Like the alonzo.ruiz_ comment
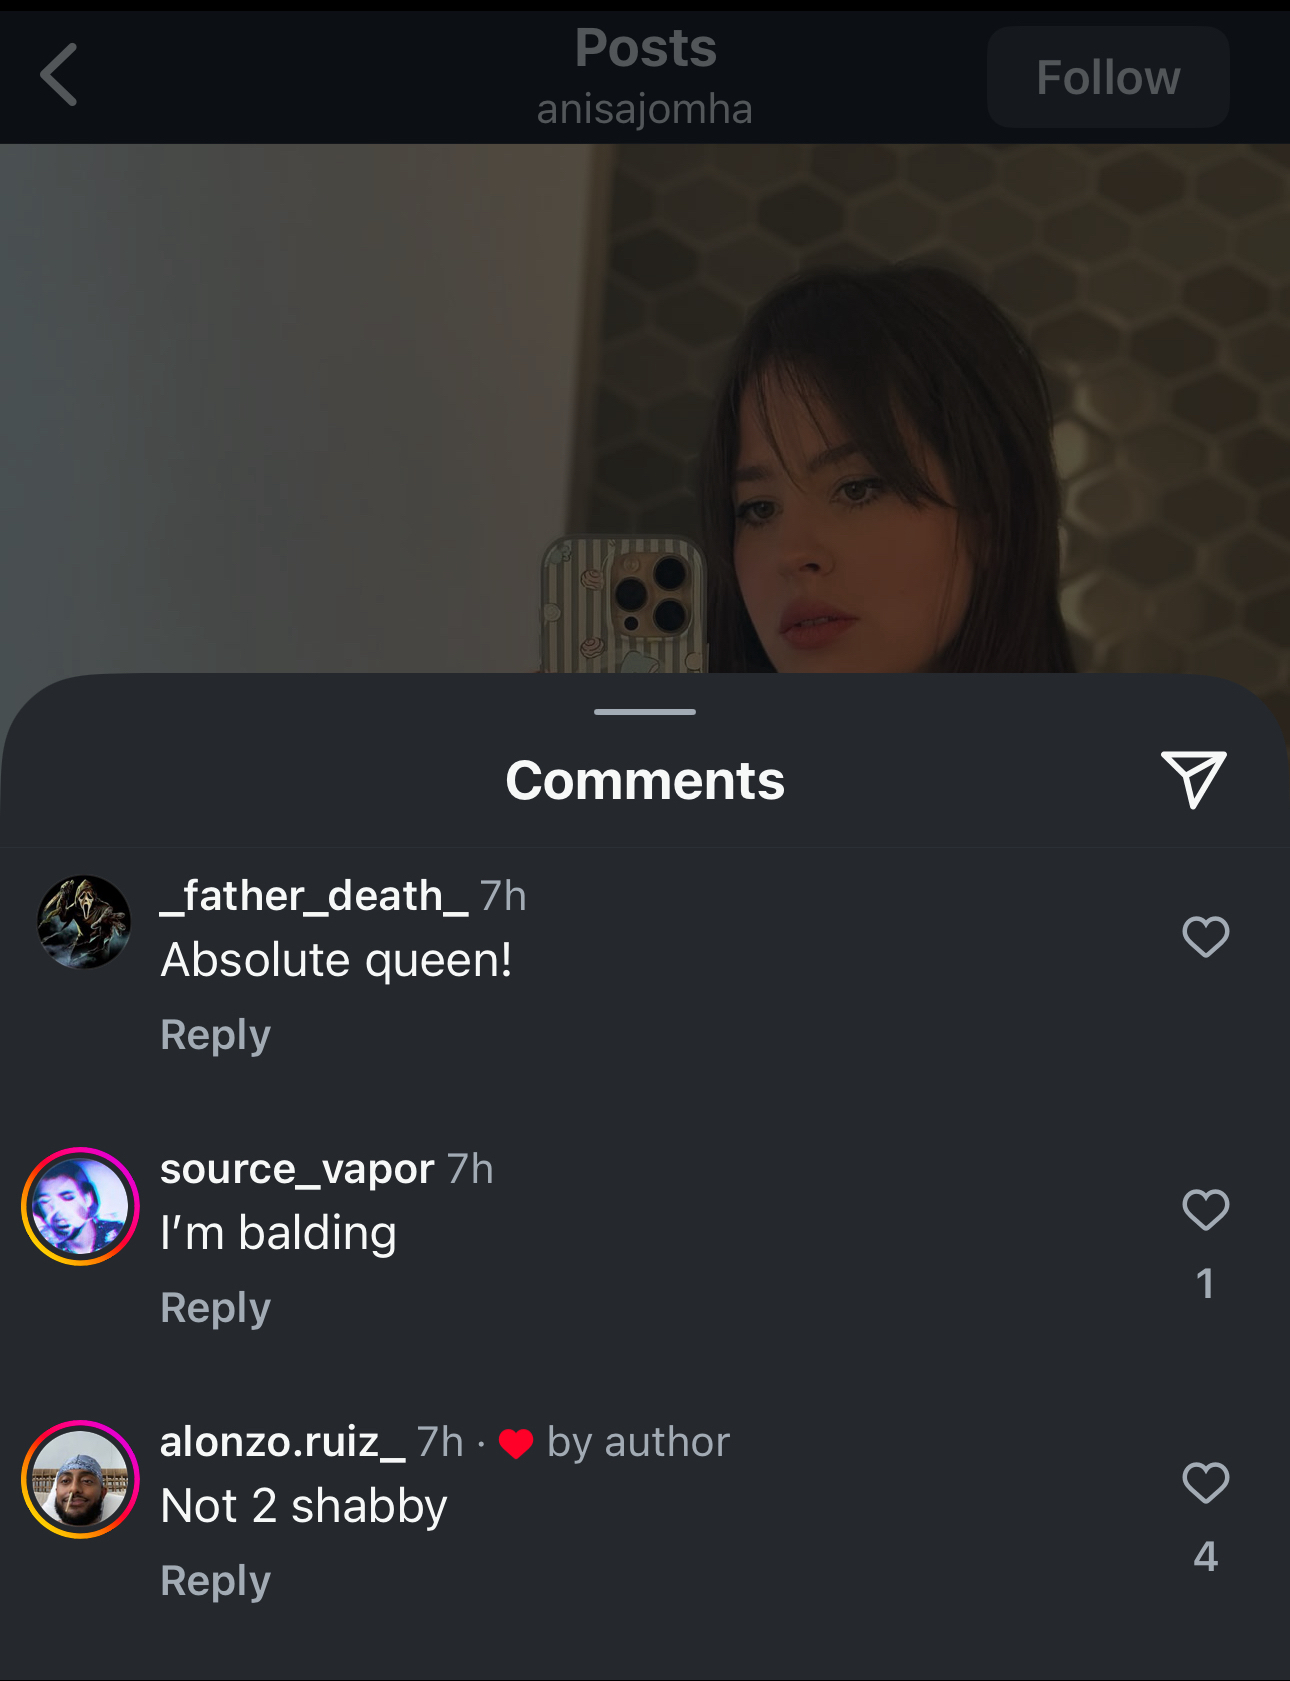 pyautogui.click(x=1205, y=1483)
